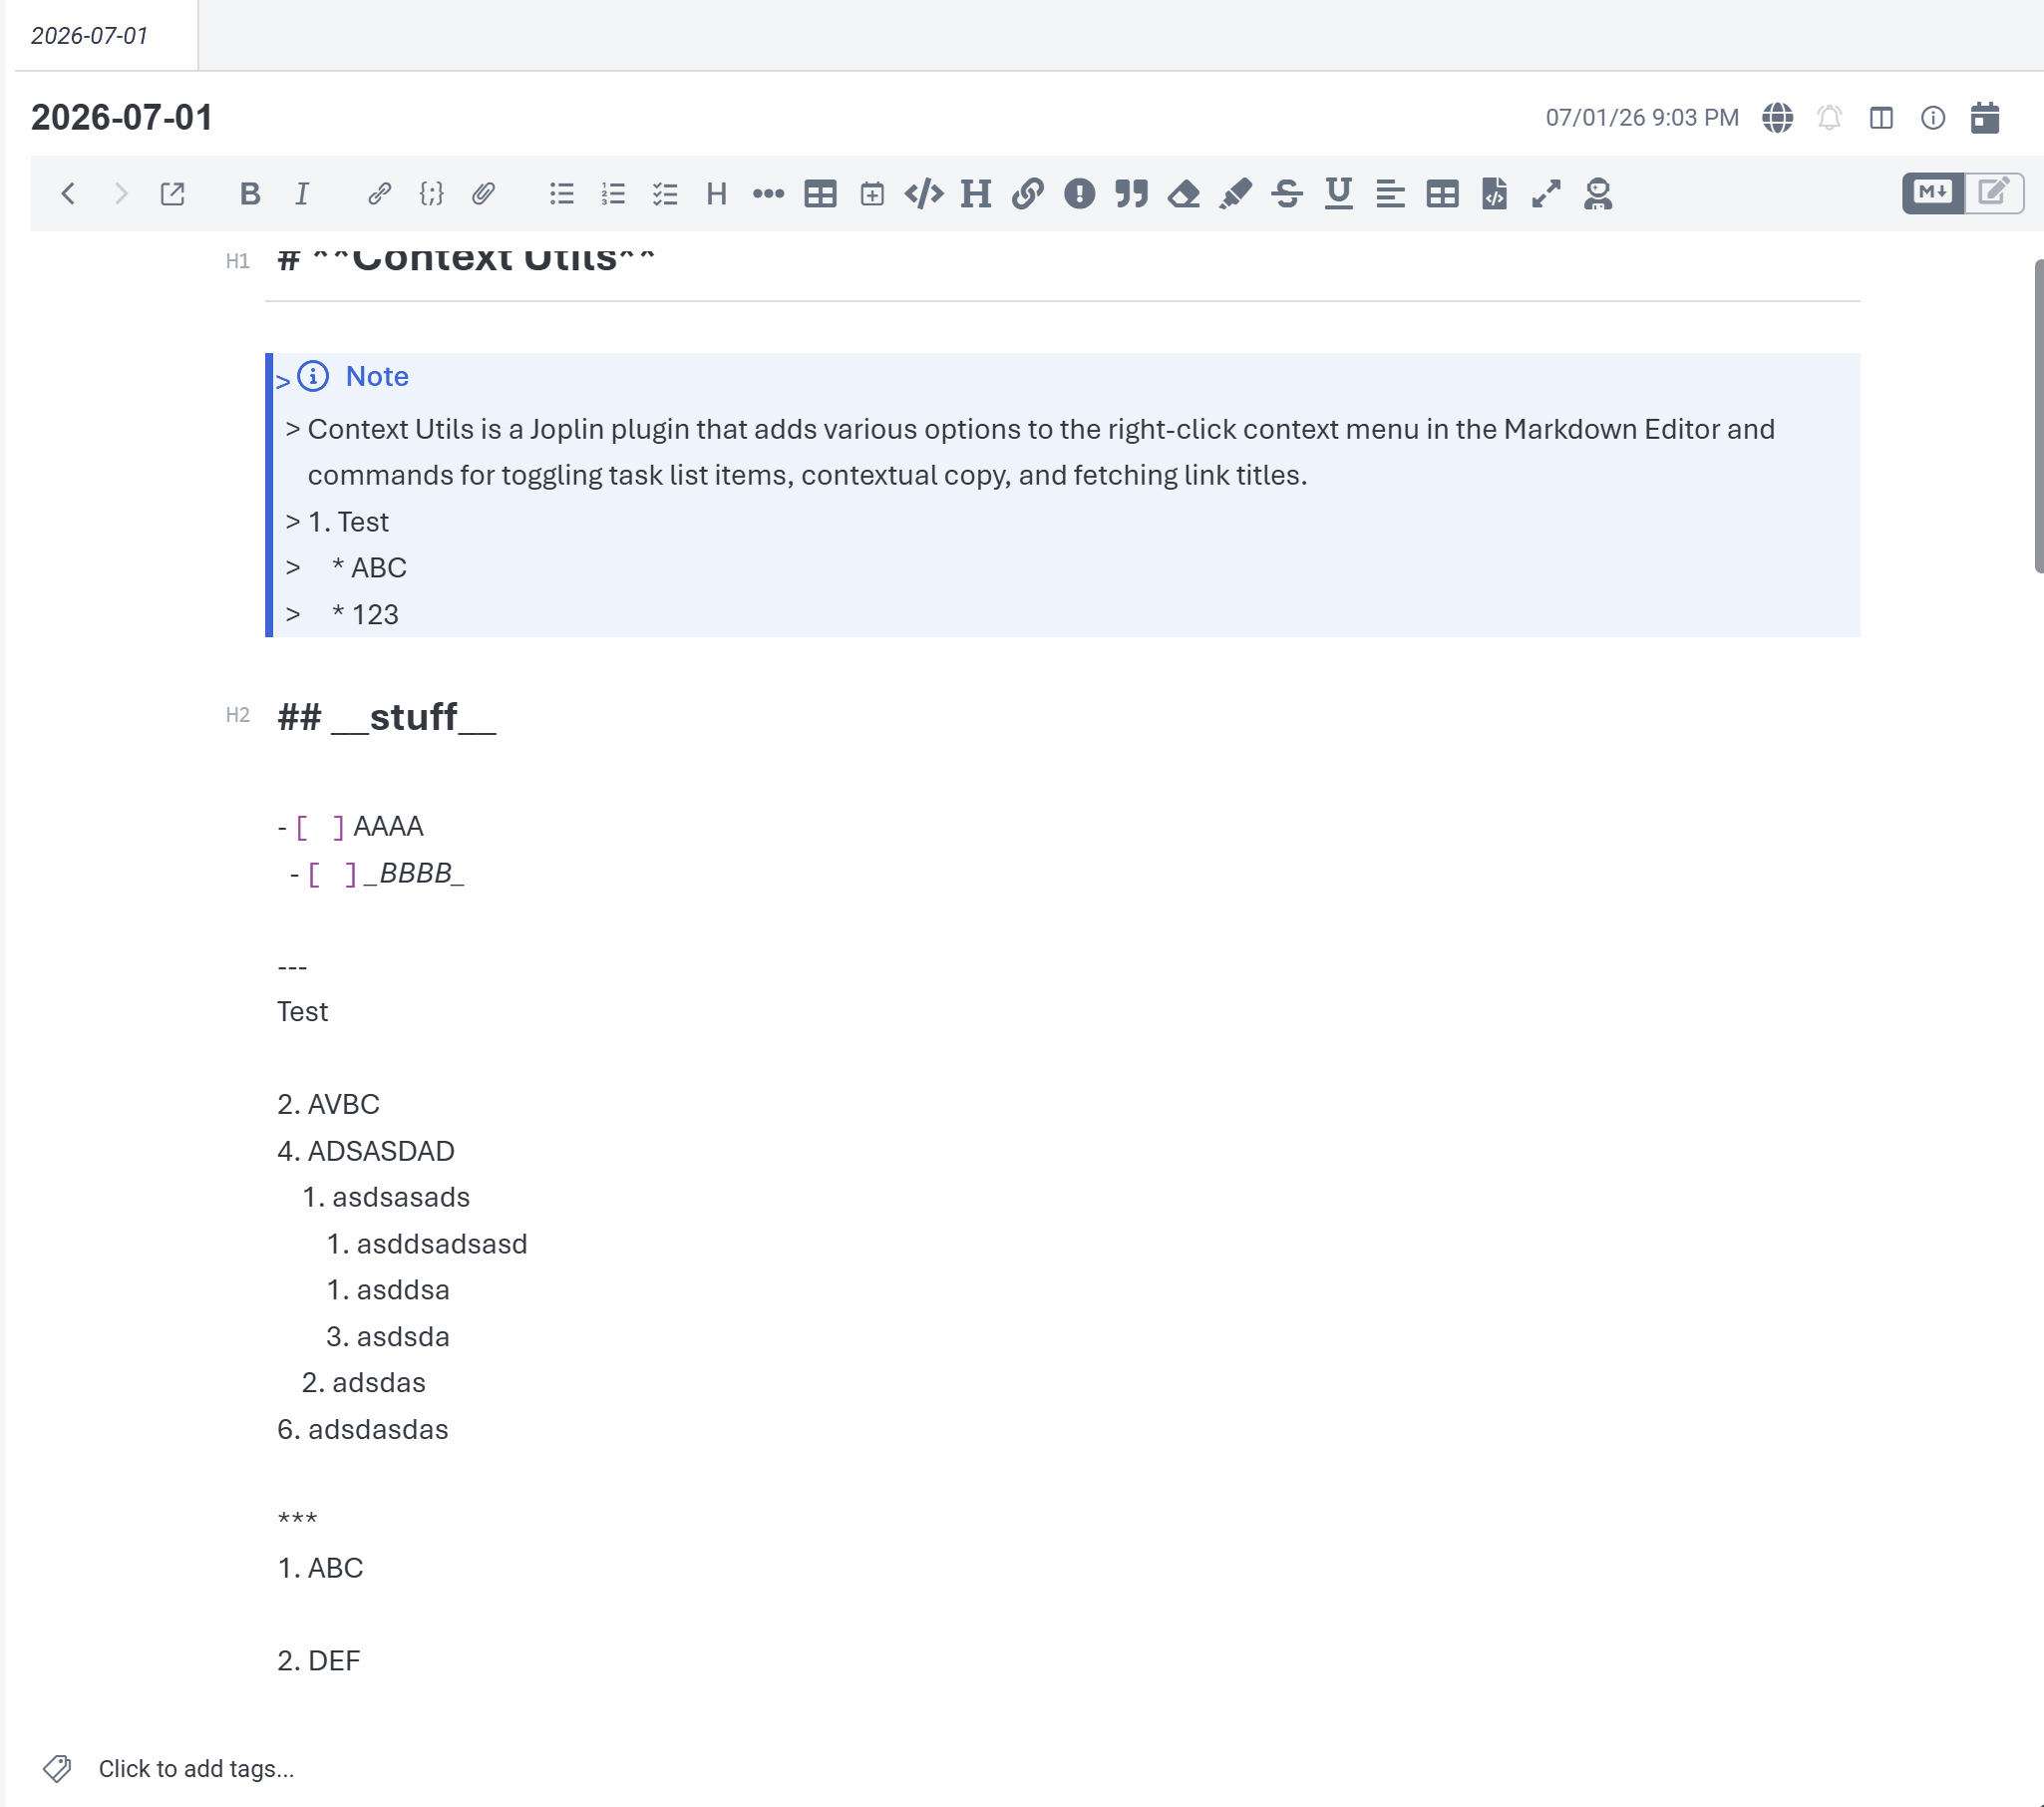Switch to Markdown editor mode
Screen dimensions: 2044x1807
(x=1933, y=193)
